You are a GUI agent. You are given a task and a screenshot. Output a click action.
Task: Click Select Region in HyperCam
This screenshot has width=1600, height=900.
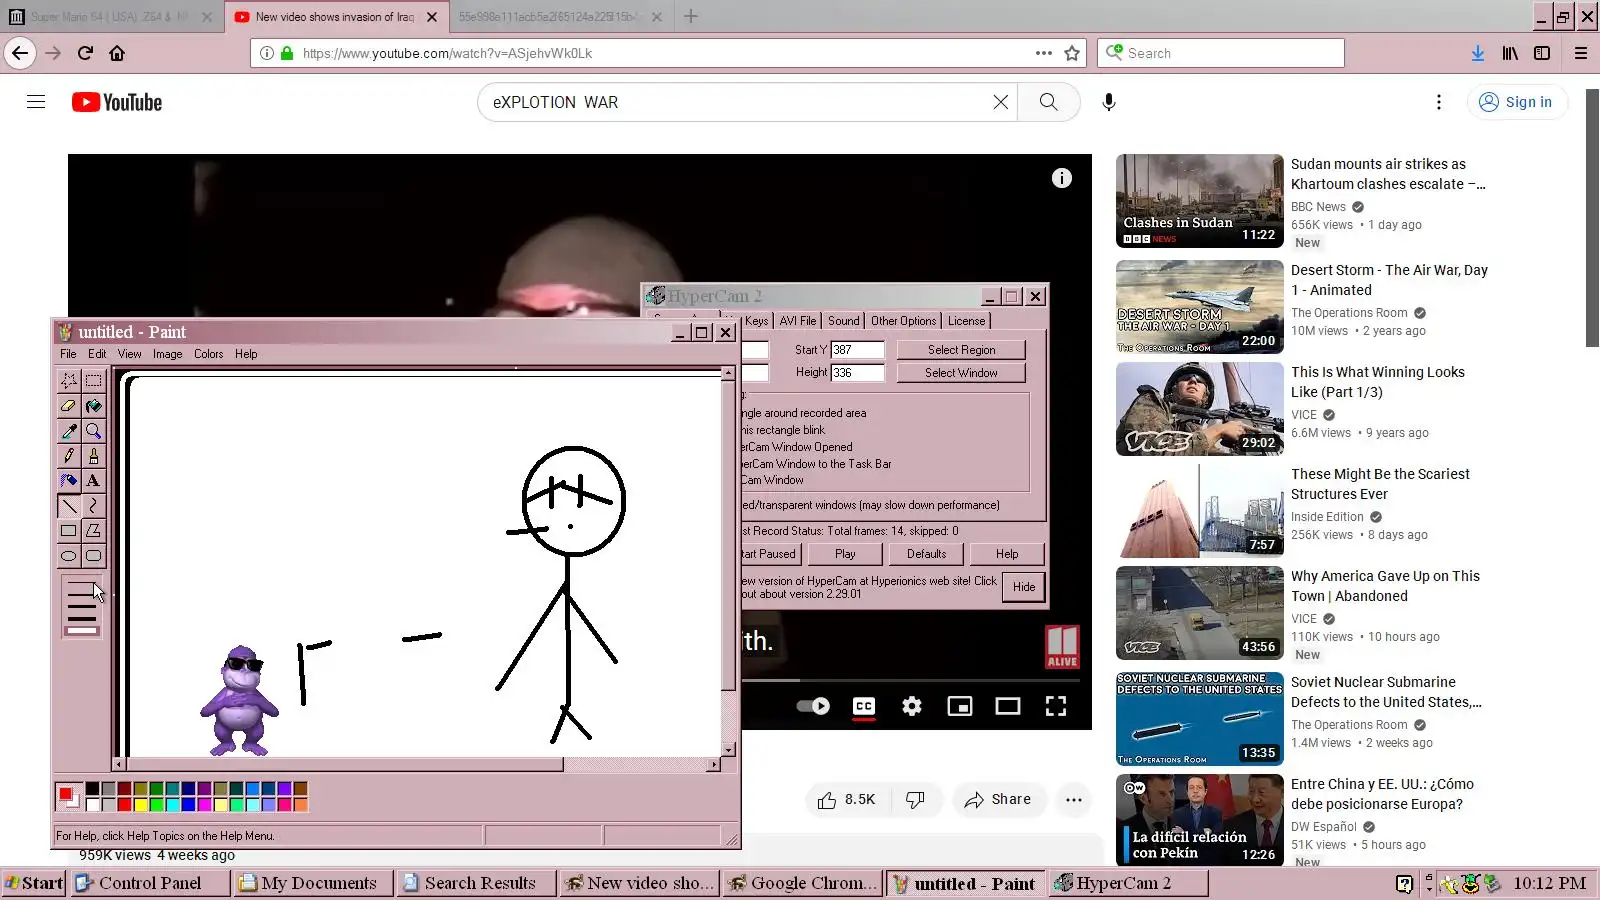pyautogui.click(x=961, y=350)
